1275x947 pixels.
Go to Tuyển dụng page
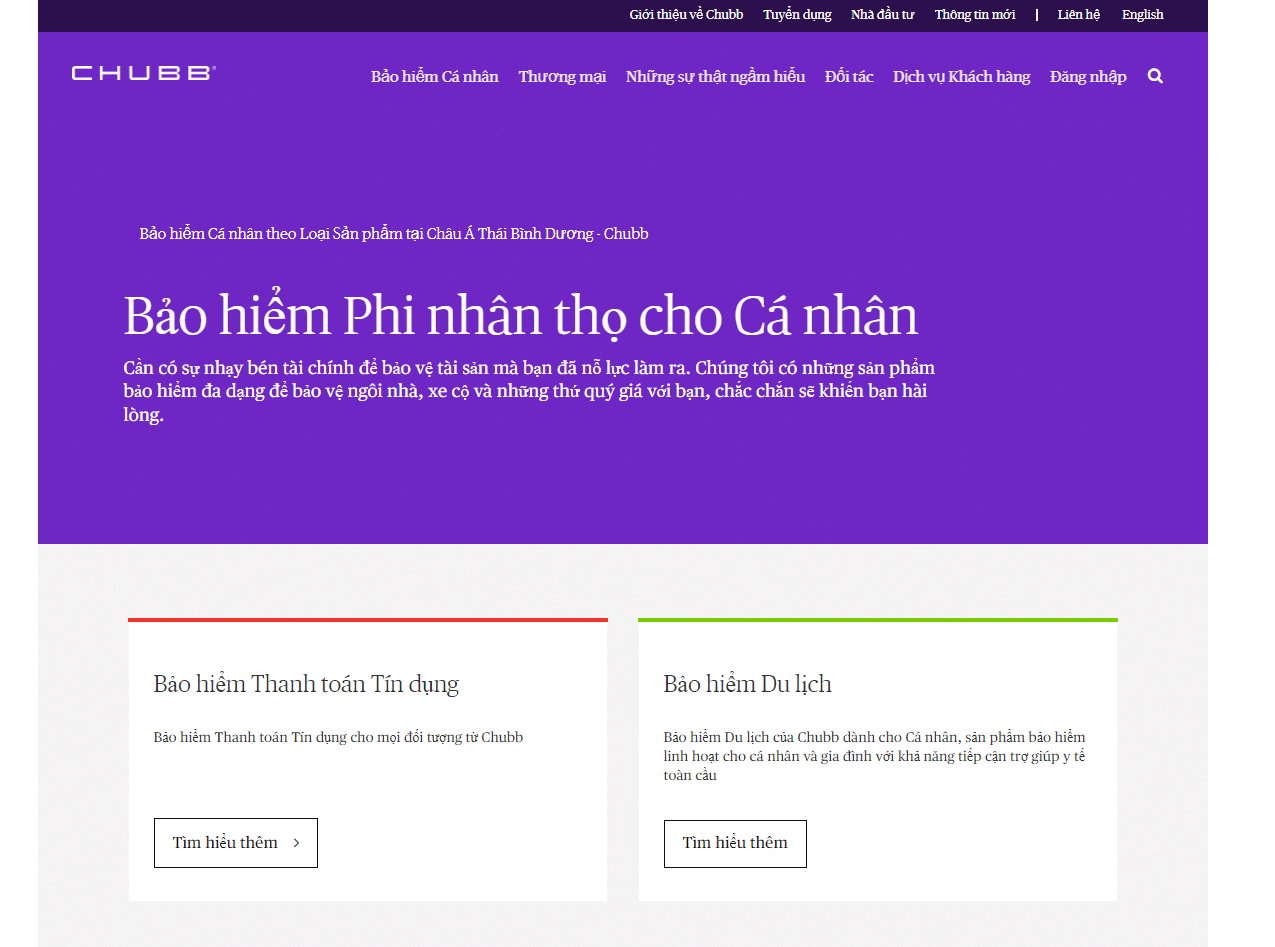797,15
